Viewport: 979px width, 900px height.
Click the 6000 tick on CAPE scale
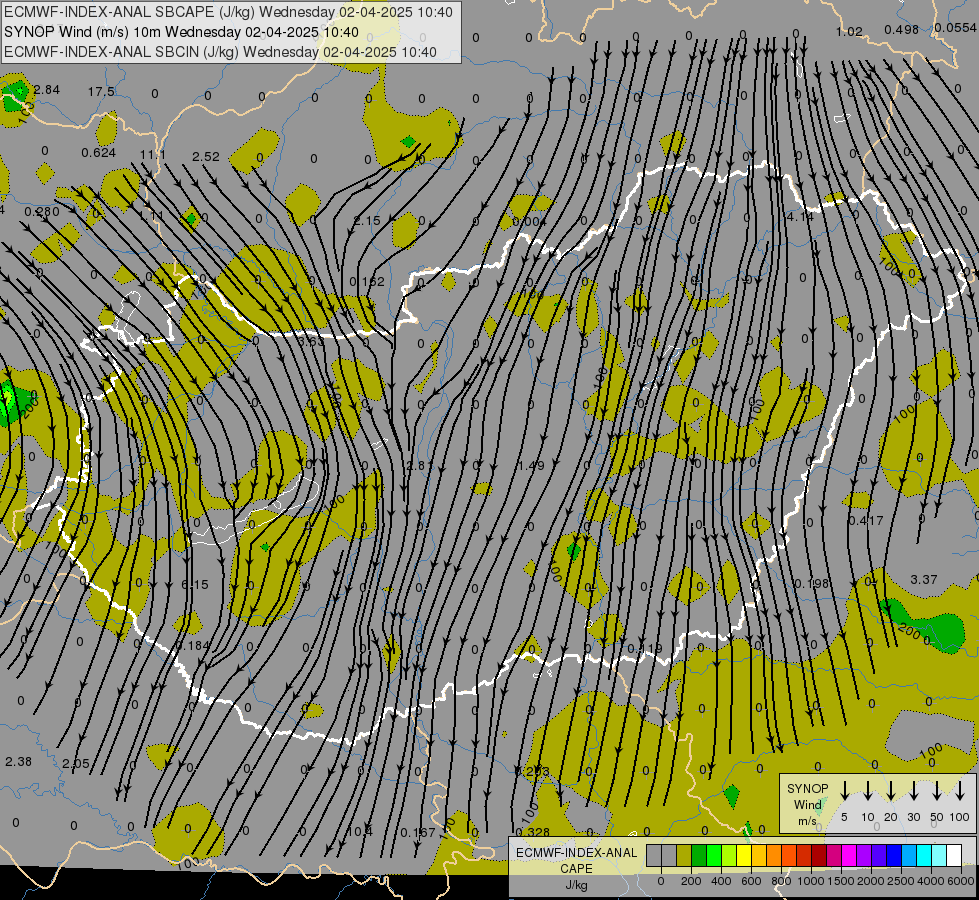(960, 881)
